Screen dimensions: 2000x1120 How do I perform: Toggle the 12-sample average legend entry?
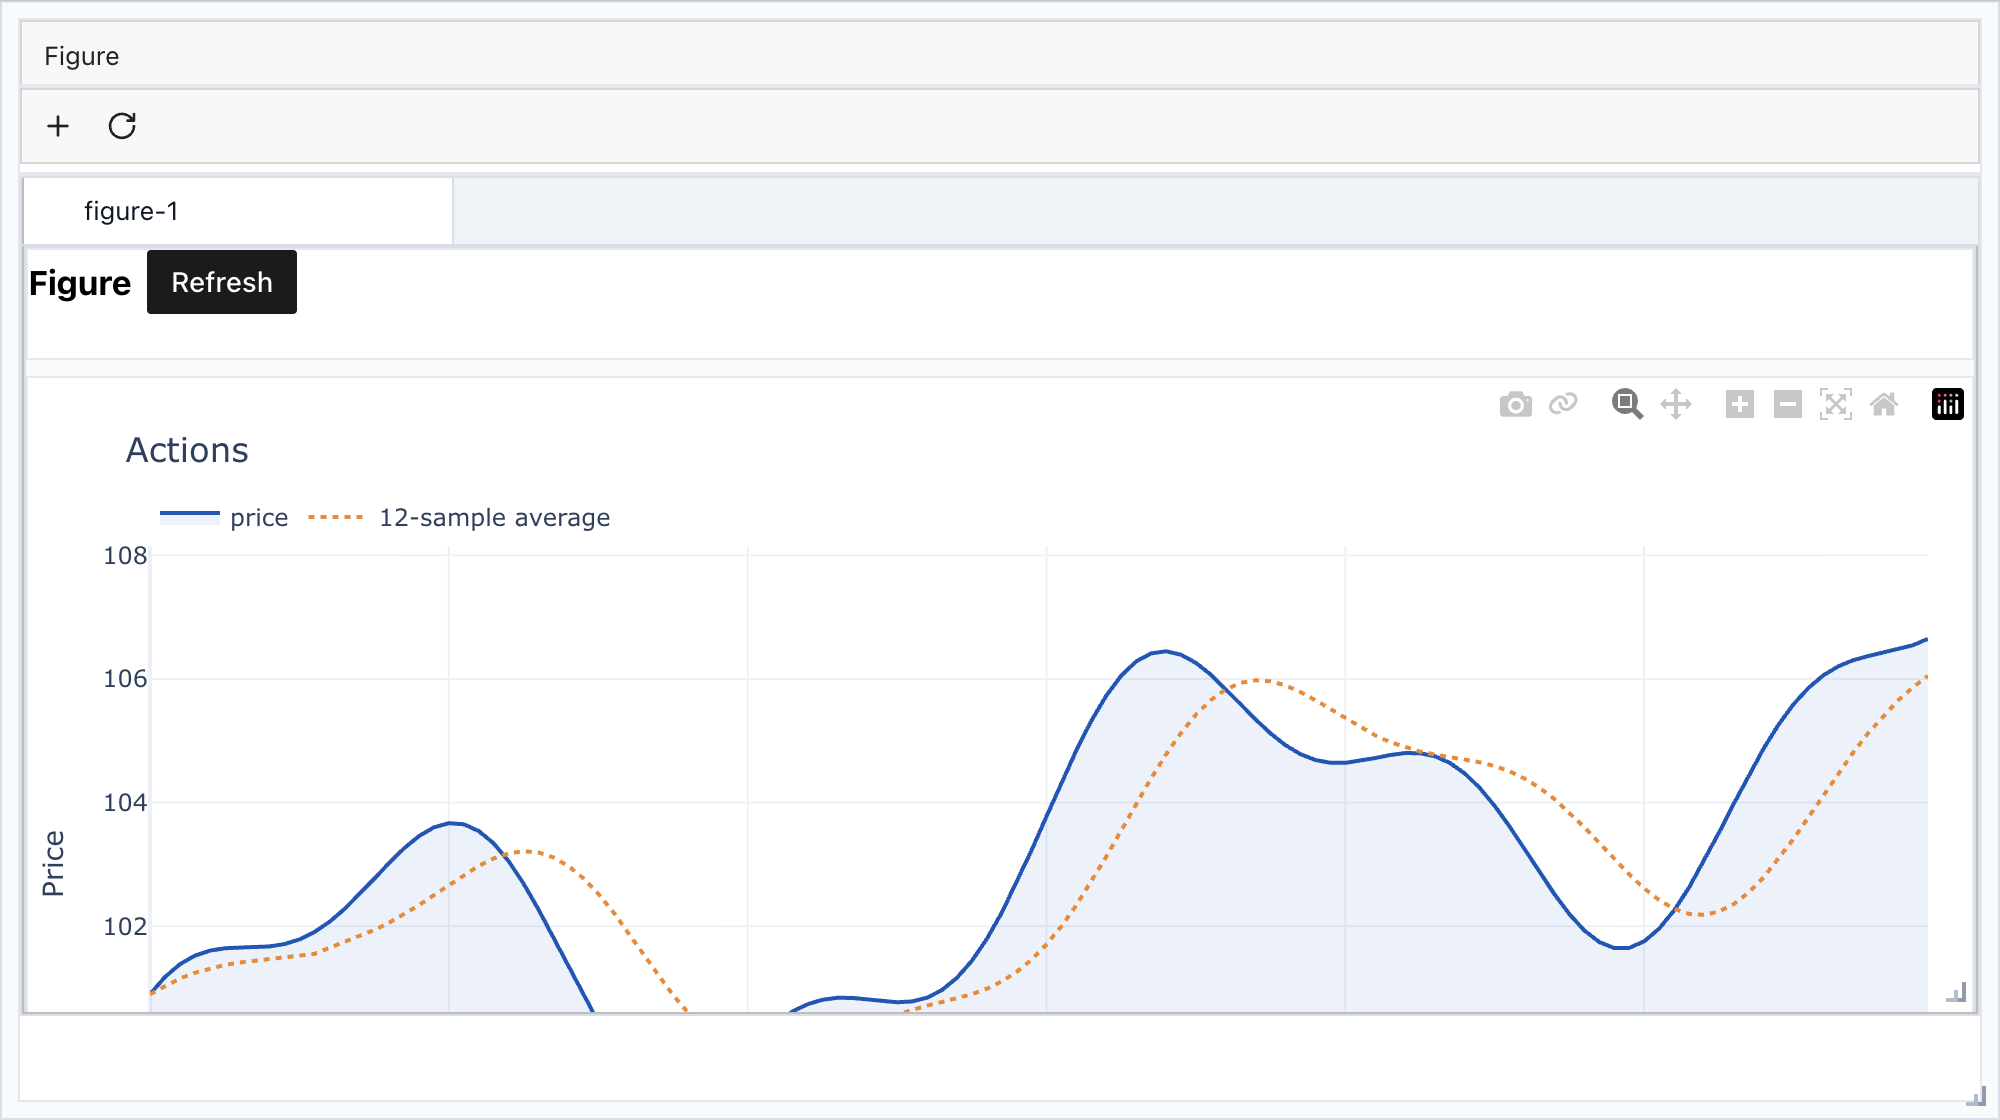tap(459, 517)
